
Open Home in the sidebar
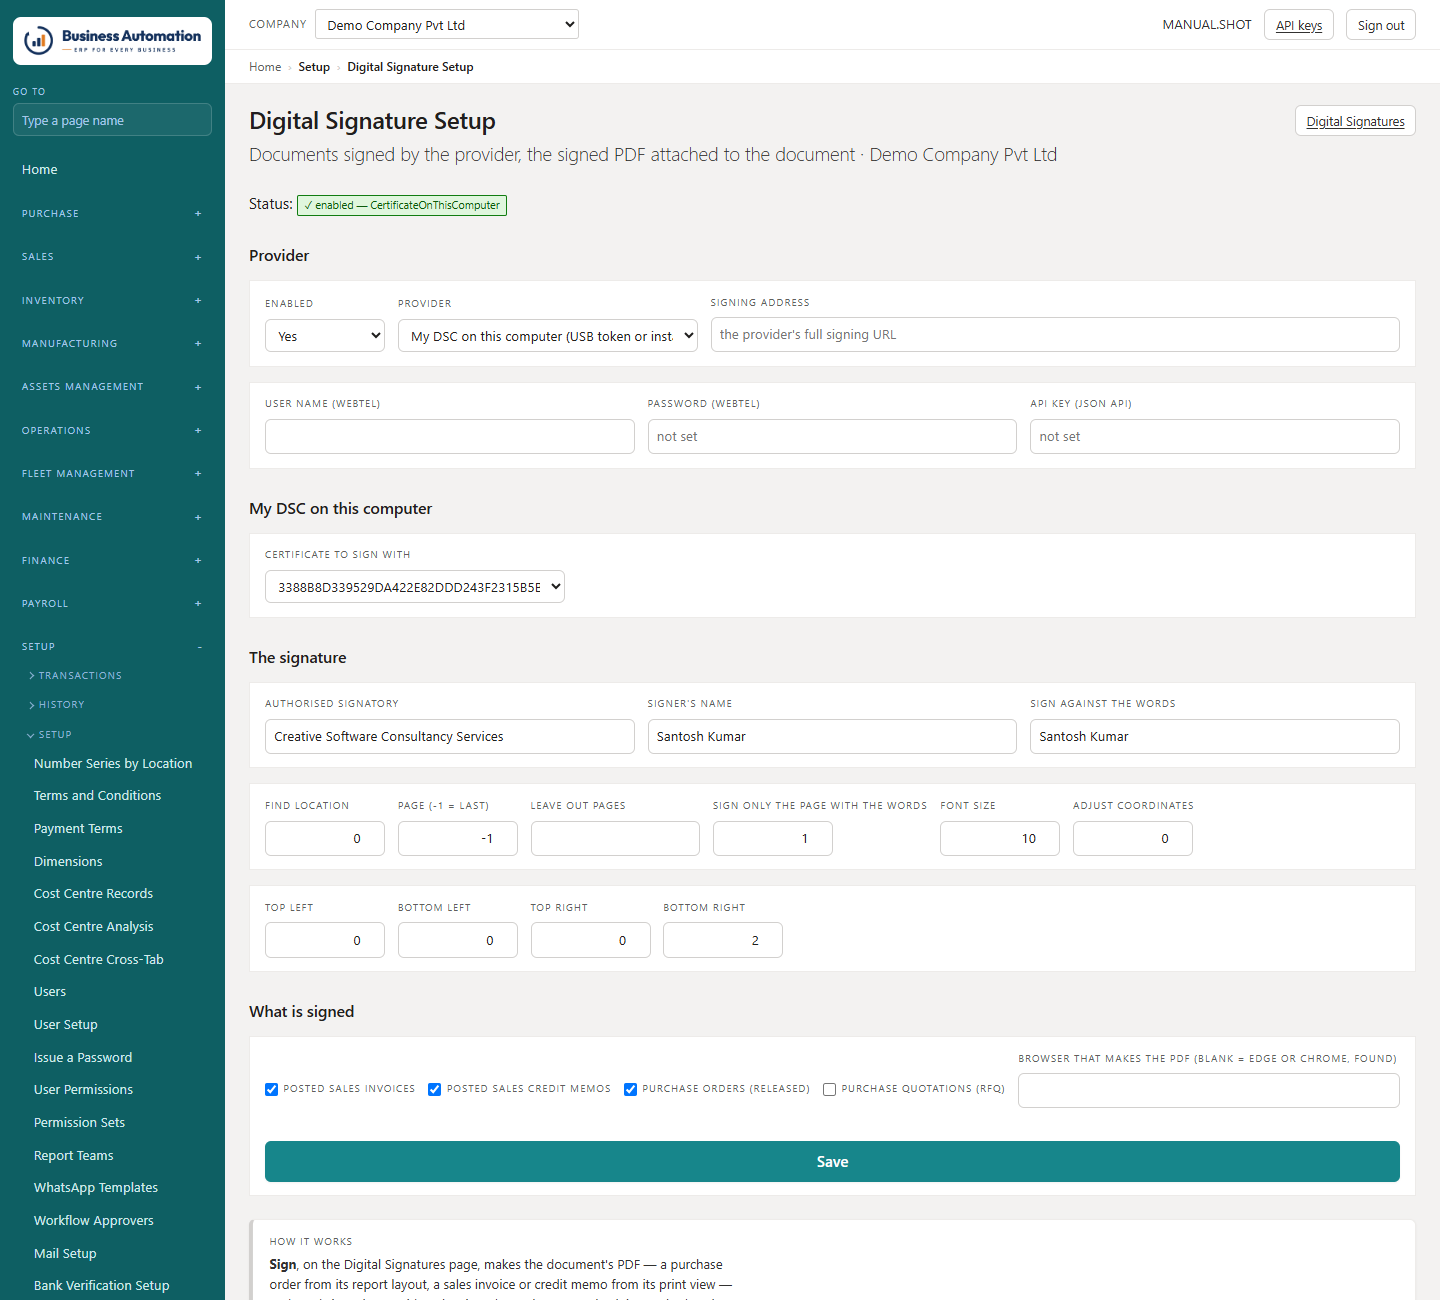(x=40, y=170)
